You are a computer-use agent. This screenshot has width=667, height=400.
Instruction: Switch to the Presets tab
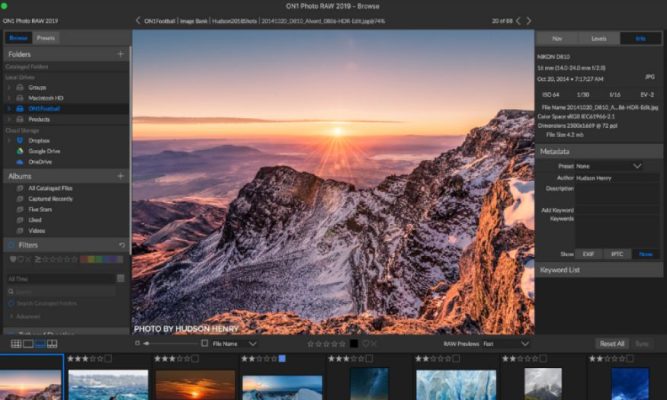[x=46, y=38]
